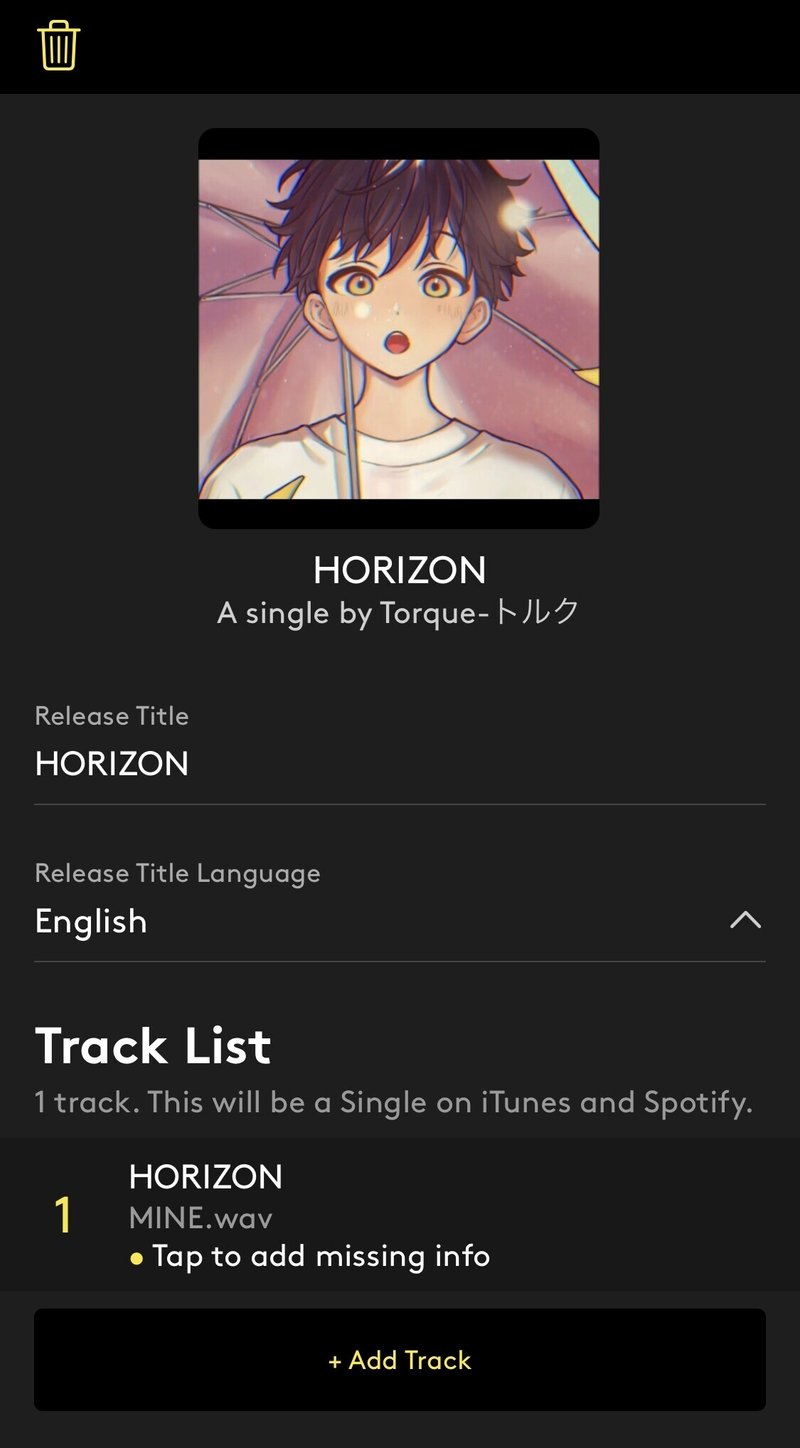Tap the chevron arrow beside English
This screenshot has height=1448, width=800.
[746, 920]
